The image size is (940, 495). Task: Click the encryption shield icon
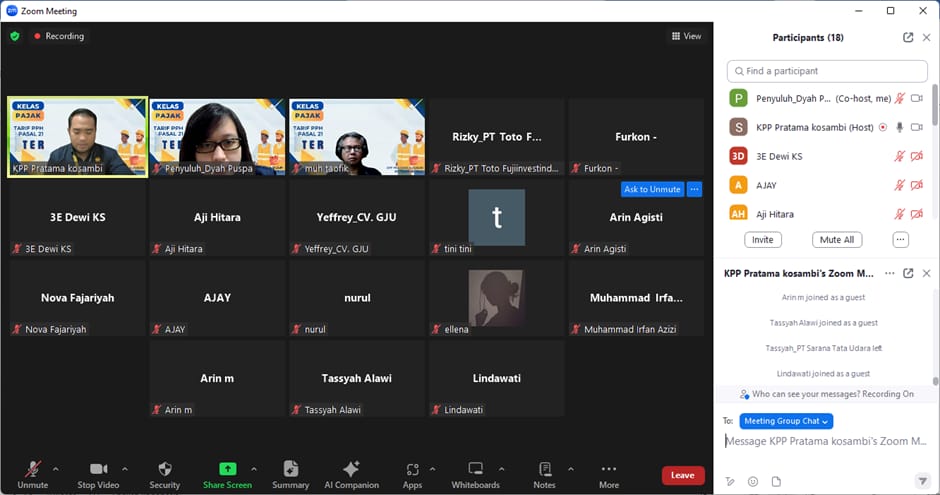tap(15, 36)
